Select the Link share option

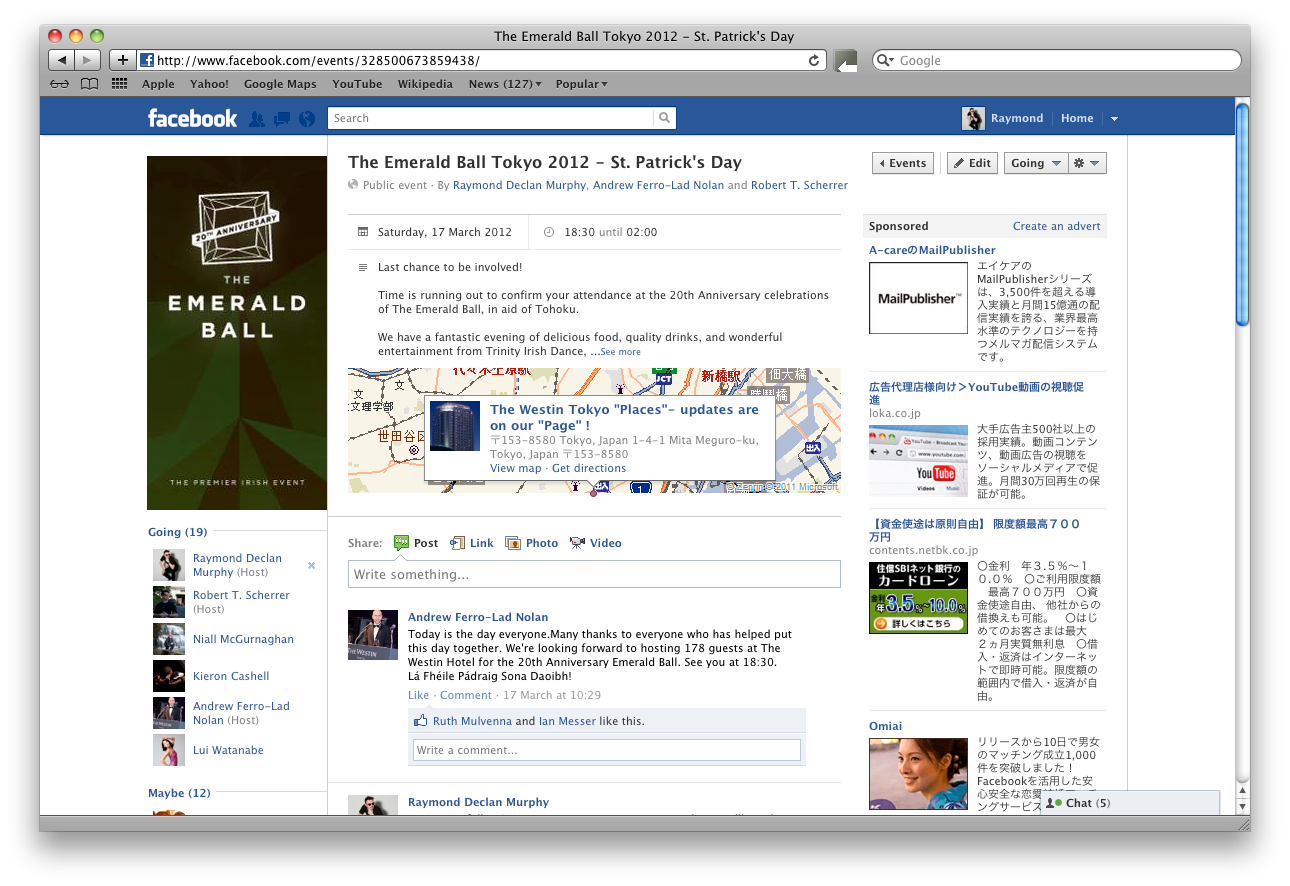[x=472, y=543]
